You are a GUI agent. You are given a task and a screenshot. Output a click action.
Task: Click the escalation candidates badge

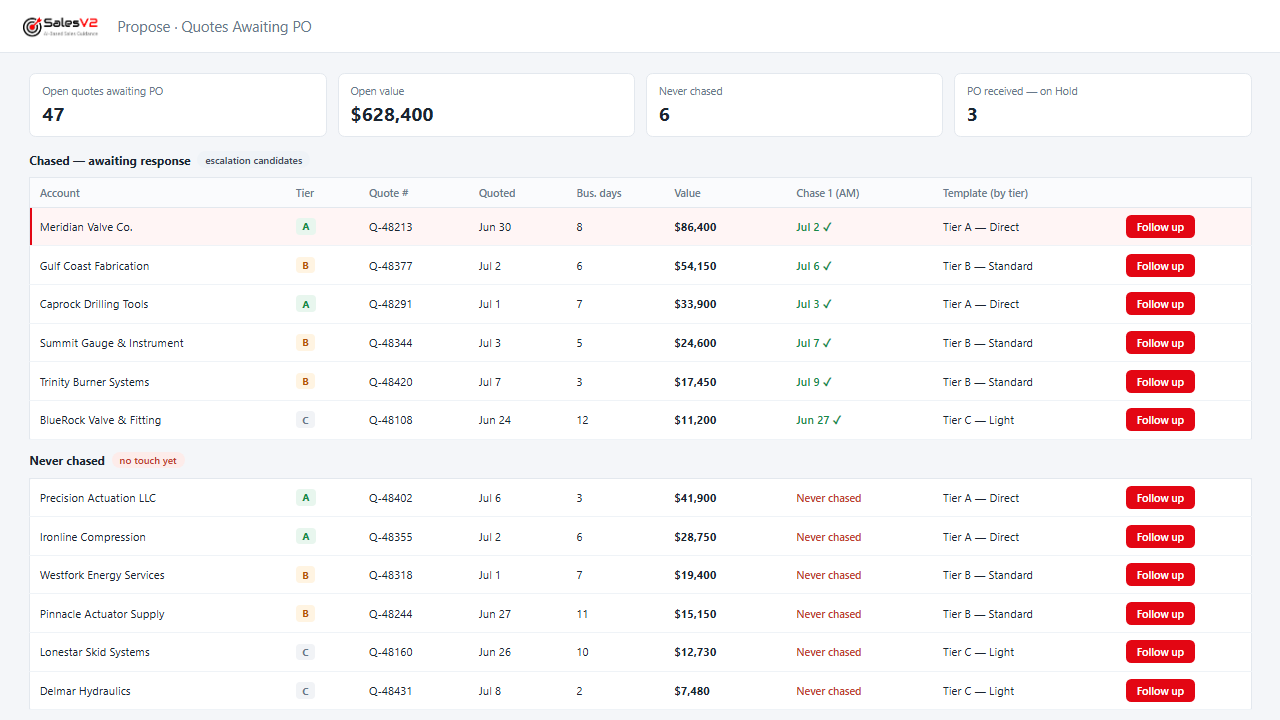(254, 161)
